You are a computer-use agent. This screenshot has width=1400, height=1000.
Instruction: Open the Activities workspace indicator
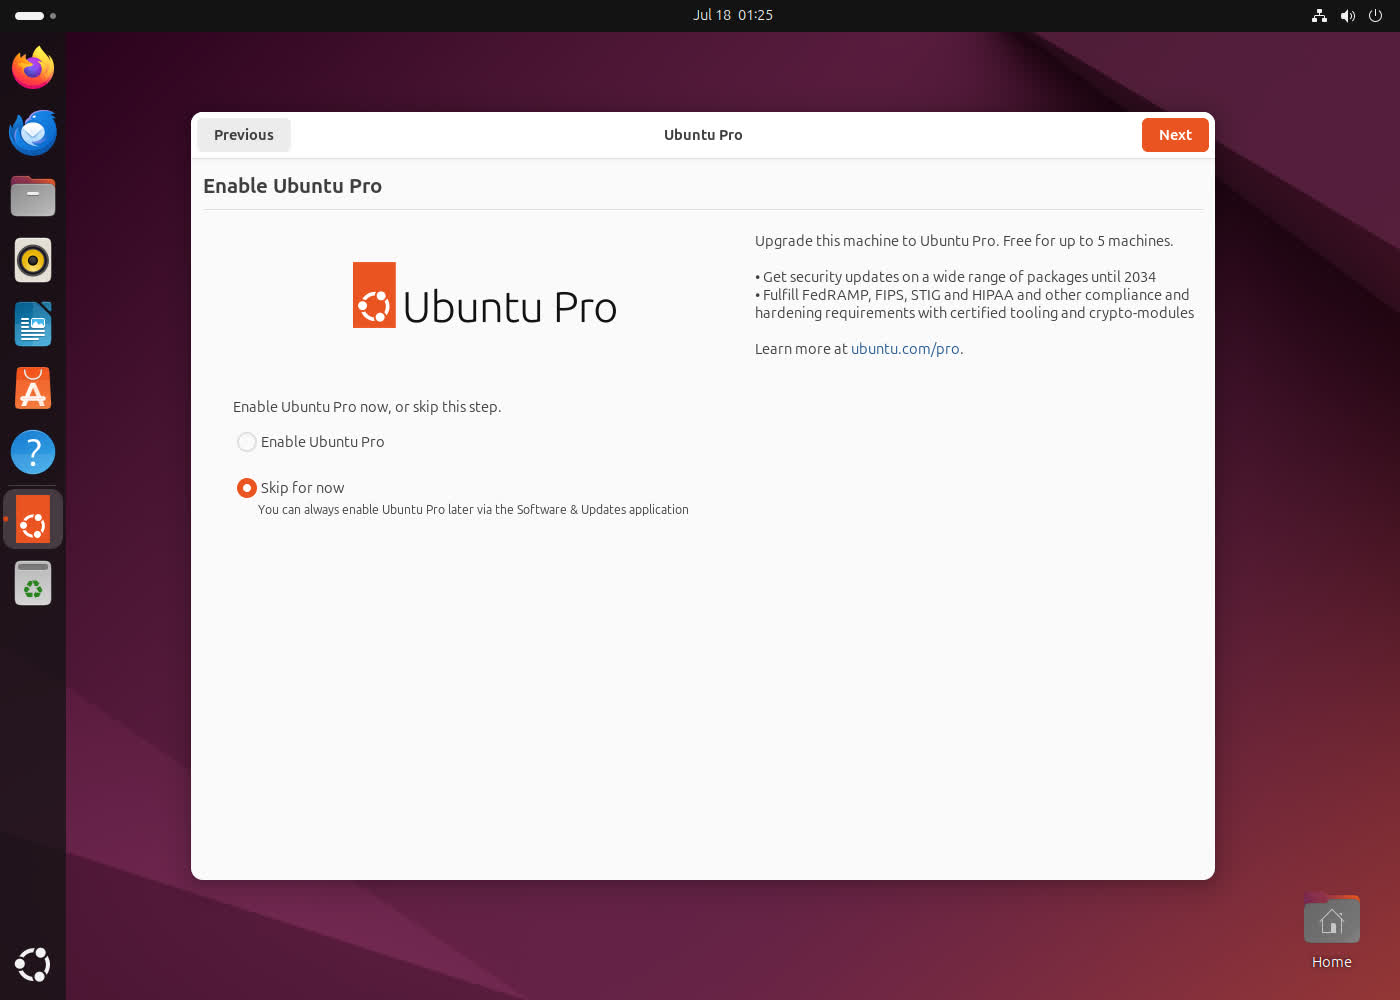pos(35,15)
